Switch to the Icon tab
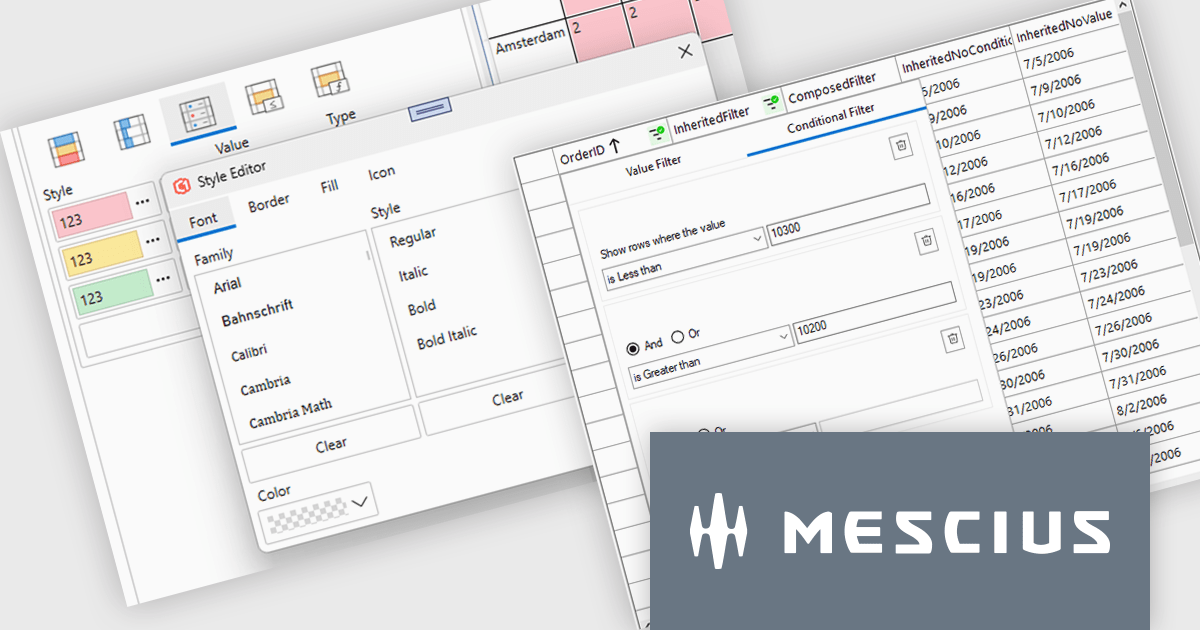Viewport: 1200px width, 630px height. (382, 173)
